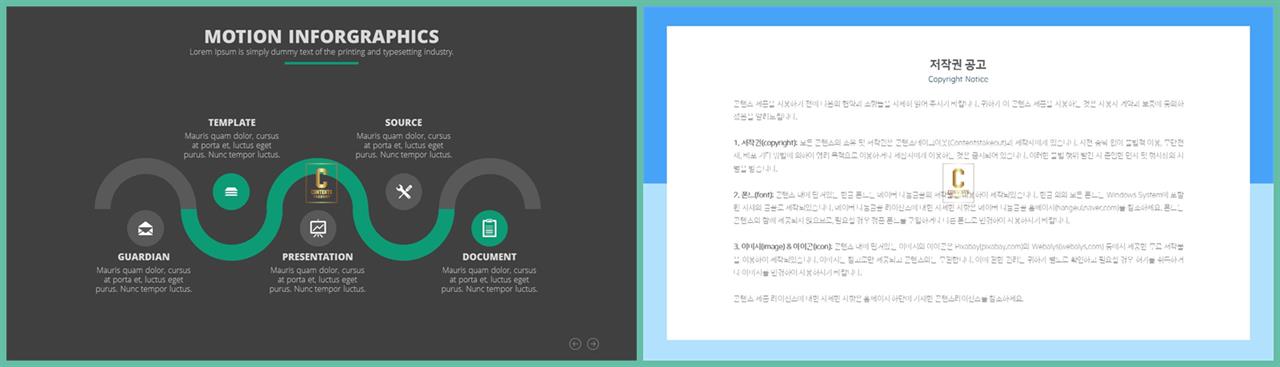1280x367 pixels.
Task: Select the Lorem Ipsum subtitle text
Action: coord(321,52)
